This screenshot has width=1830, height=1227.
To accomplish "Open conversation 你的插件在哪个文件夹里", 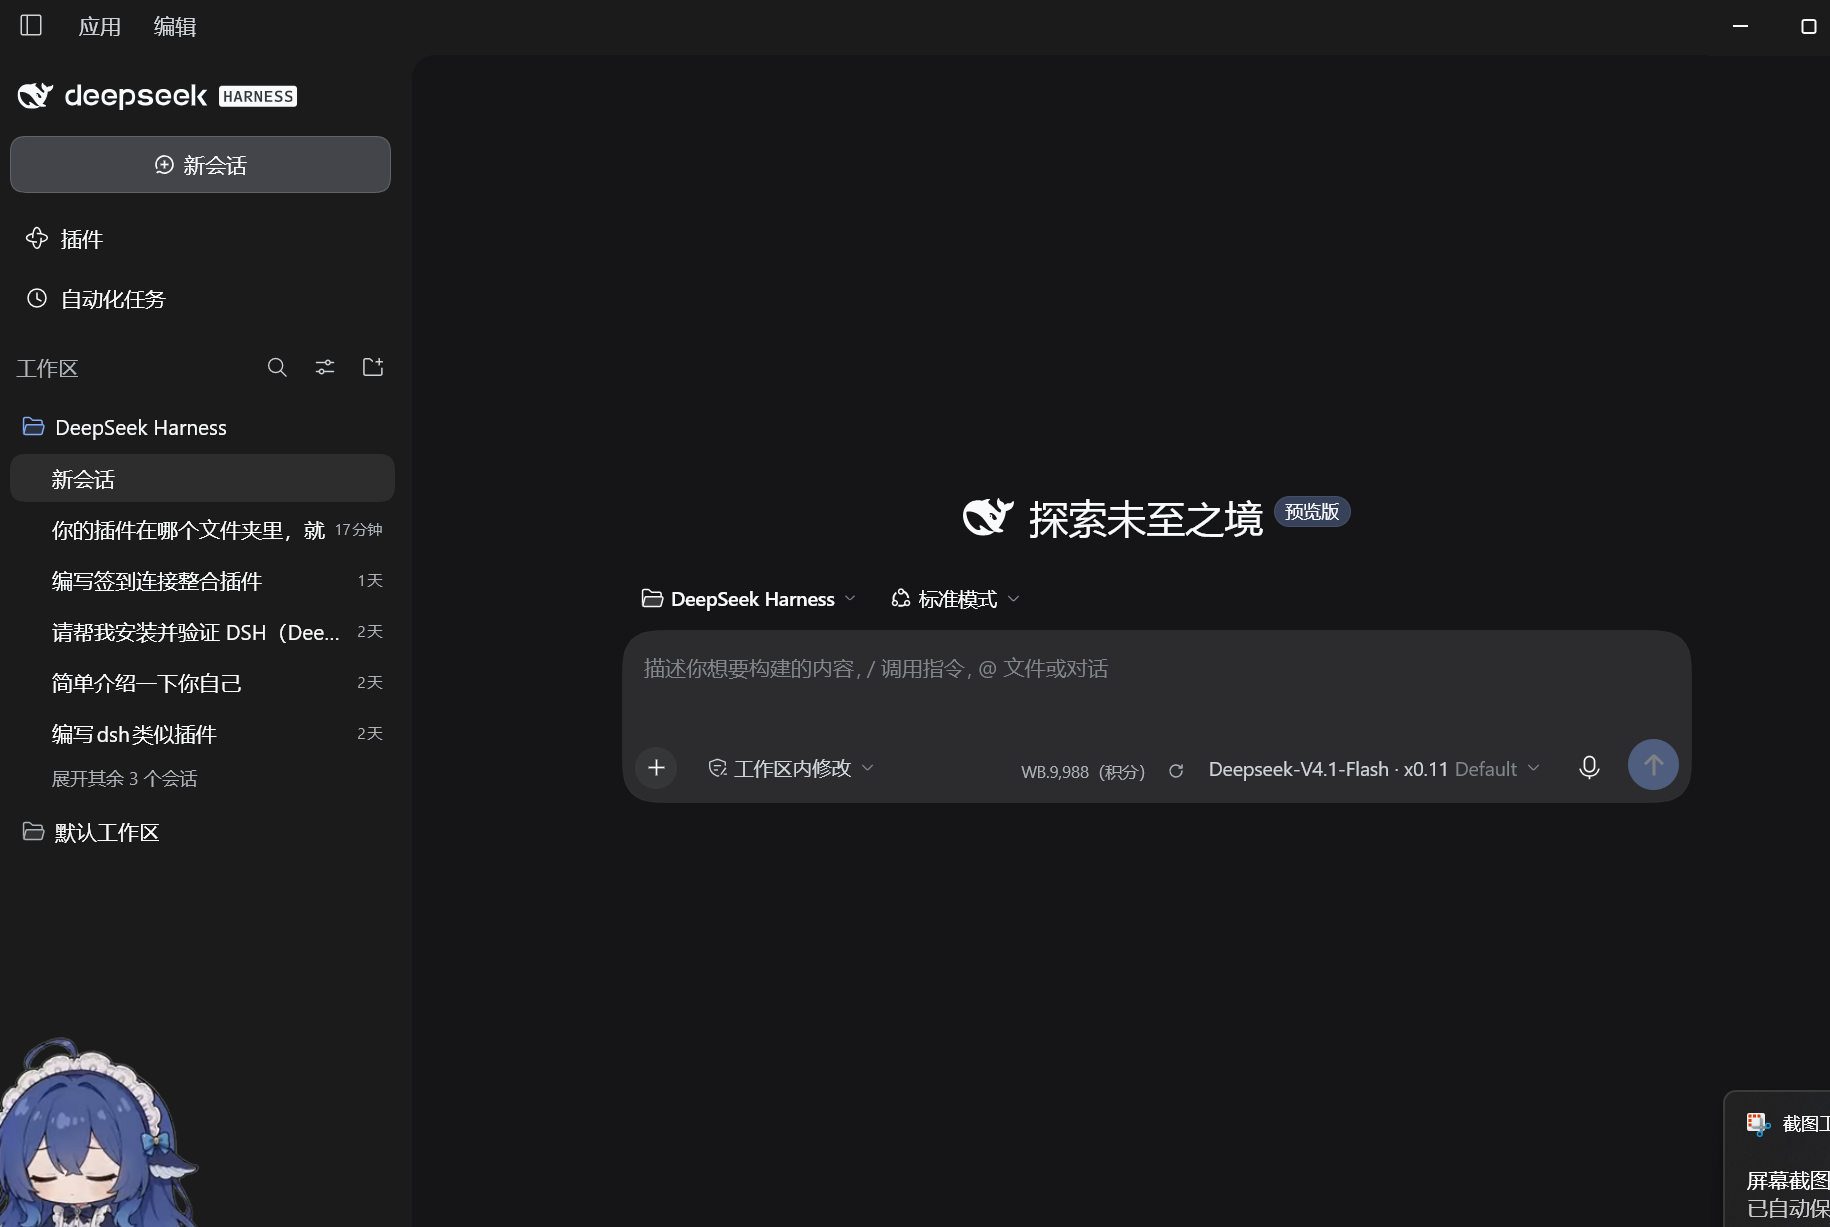I will point(202,530).
